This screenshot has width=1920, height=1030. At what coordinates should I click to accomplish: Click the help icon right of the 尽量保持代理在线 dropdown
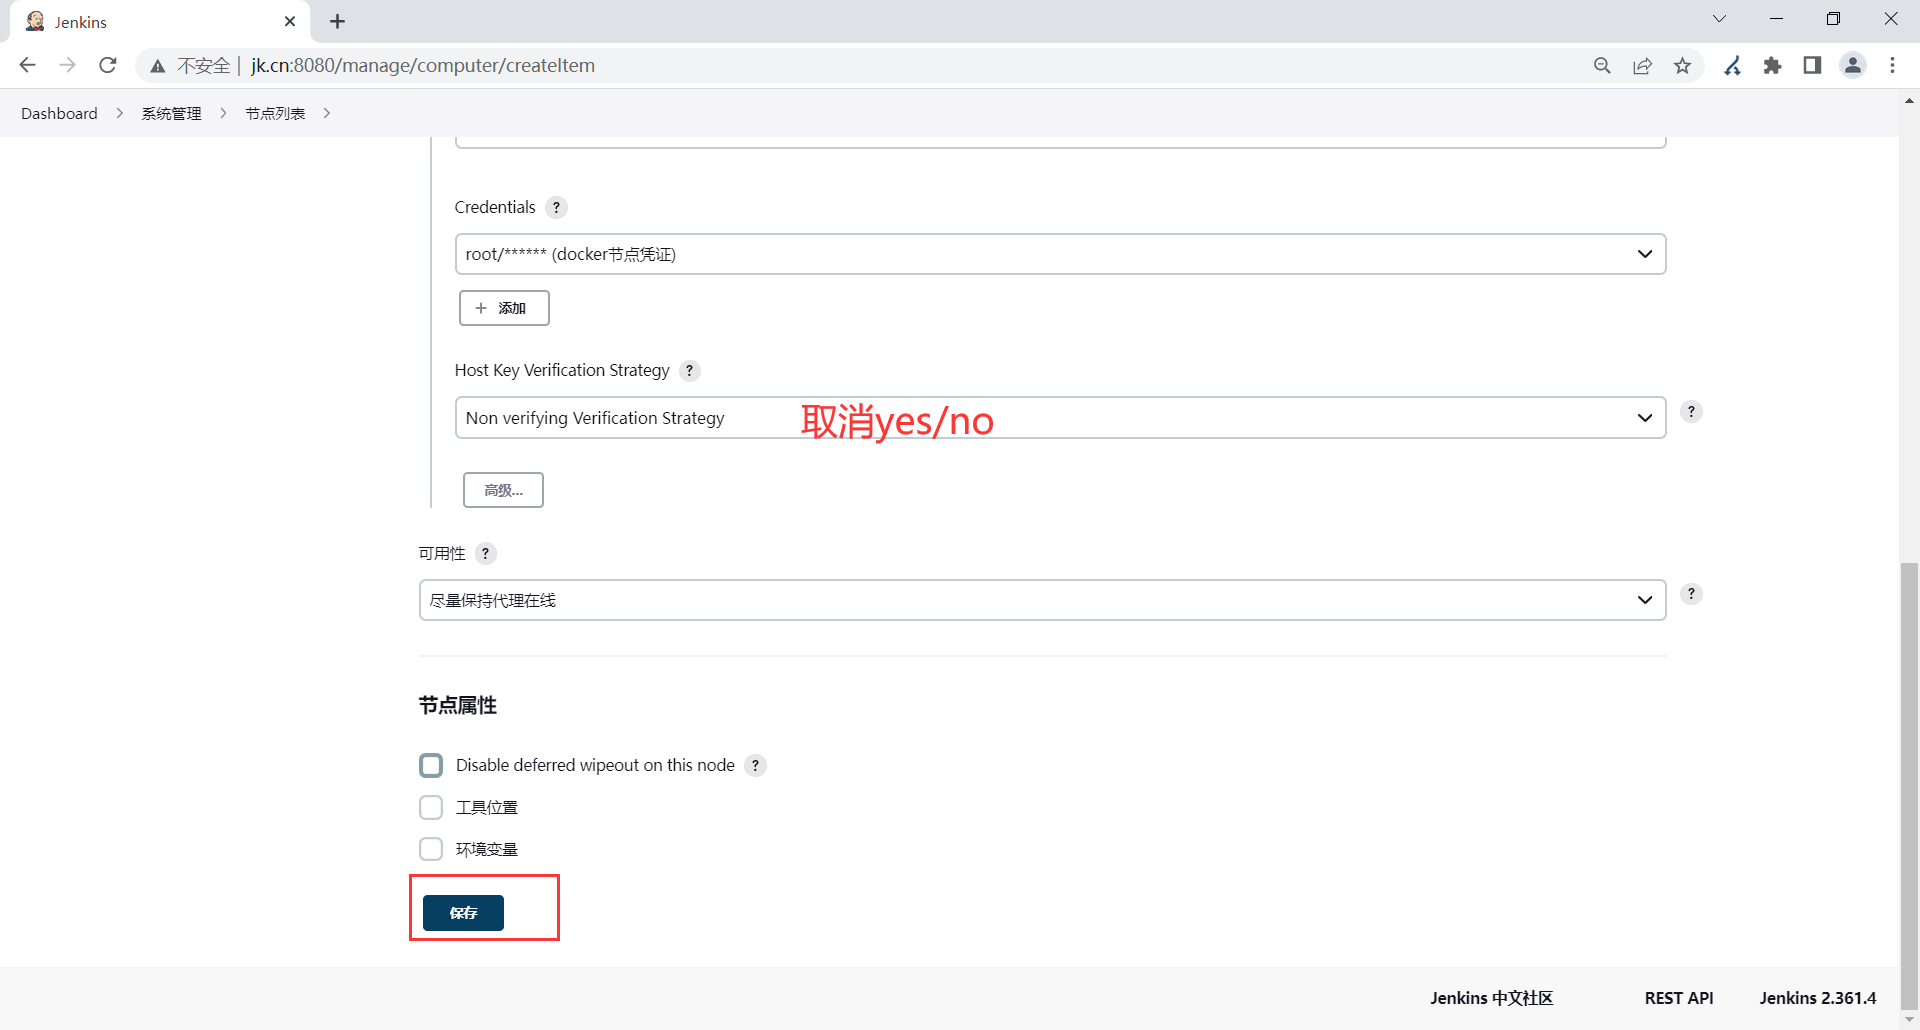coord(1691,593)
